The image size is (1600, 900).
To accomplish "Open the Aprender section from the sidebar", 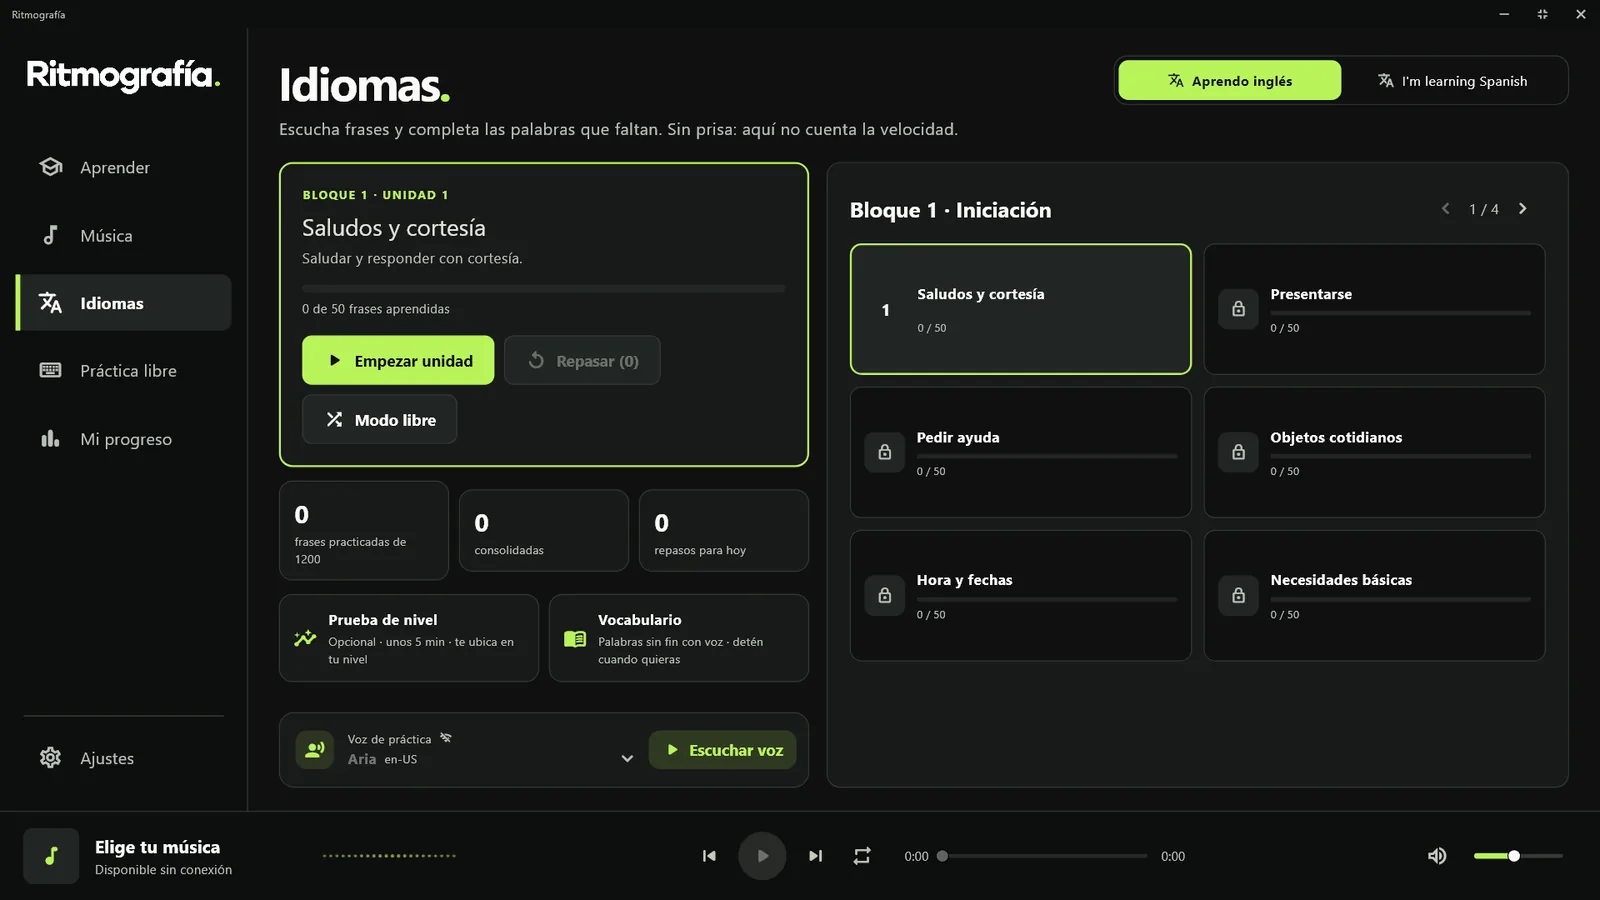I will [124, 167].
